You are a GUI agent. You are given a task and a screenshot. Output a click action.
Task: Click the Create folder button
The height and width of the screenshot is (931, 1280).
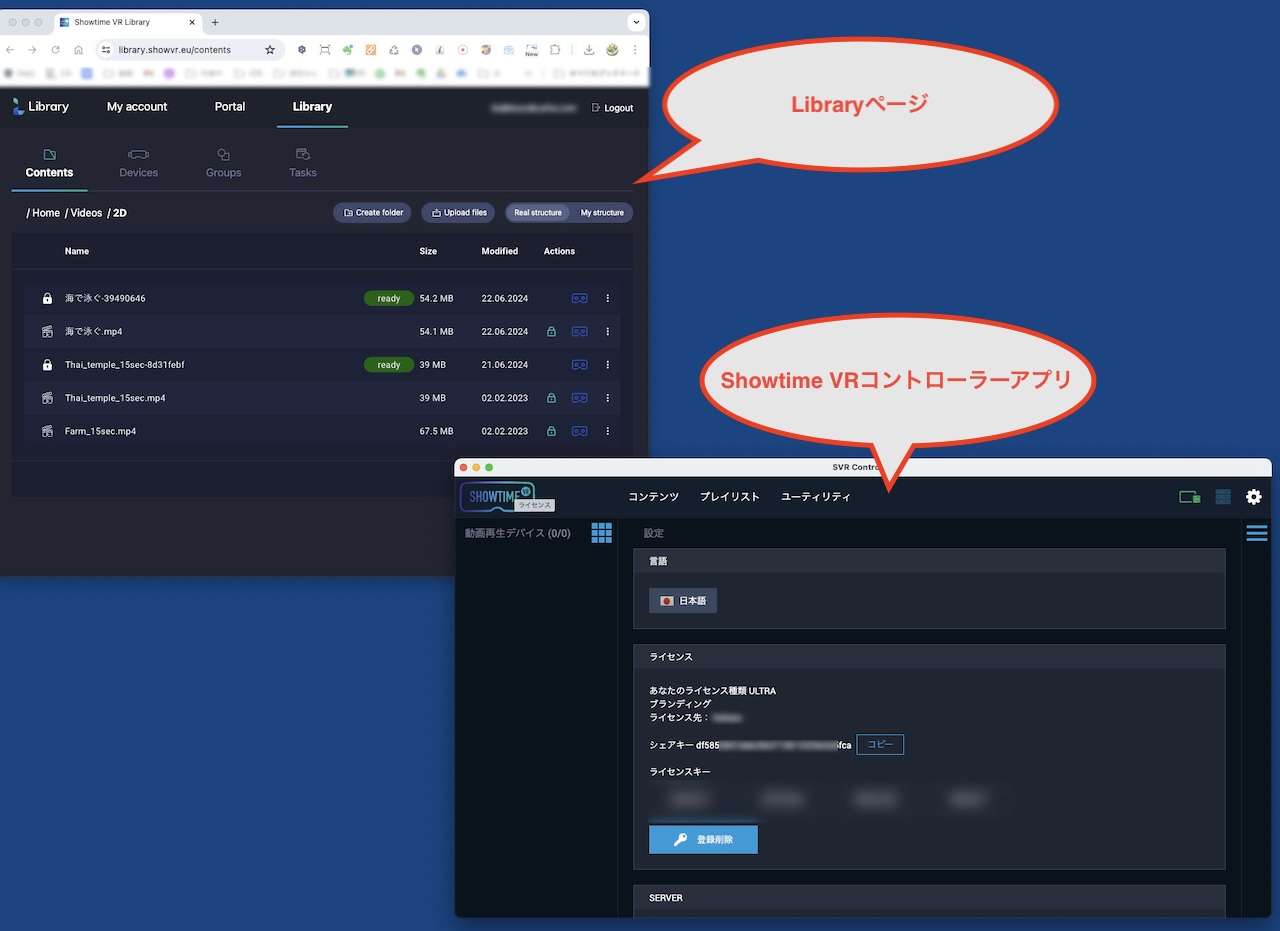point(372,213)
